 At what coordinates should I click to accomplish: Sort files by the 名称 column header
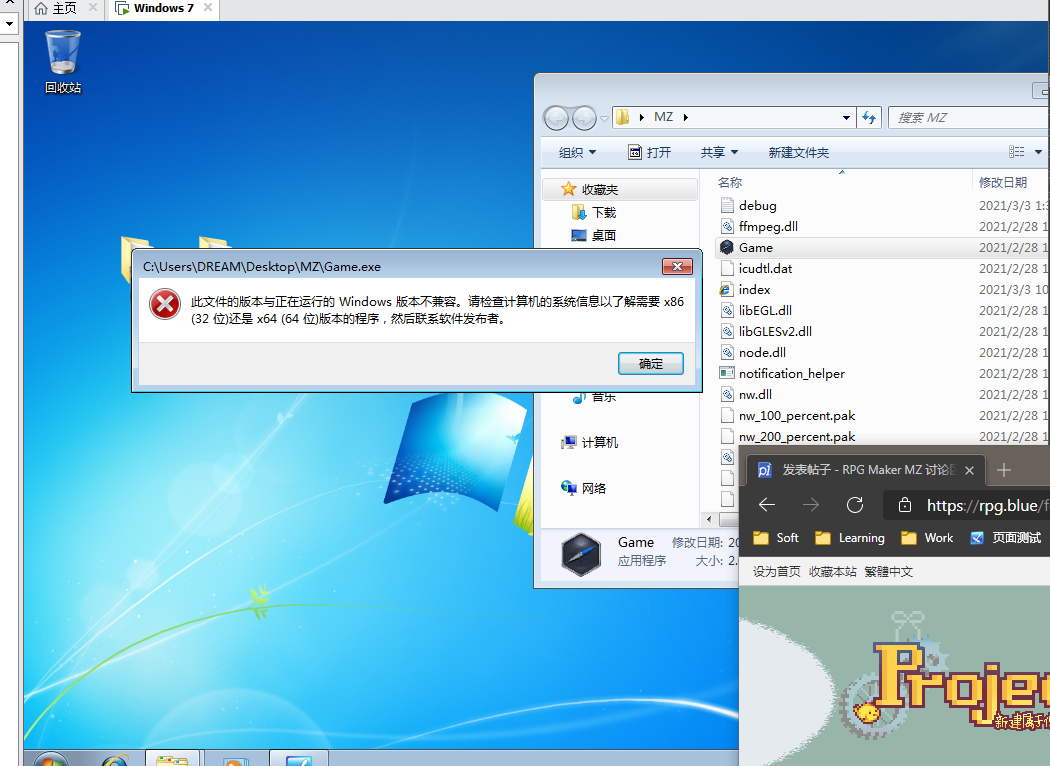pos(730,182)
